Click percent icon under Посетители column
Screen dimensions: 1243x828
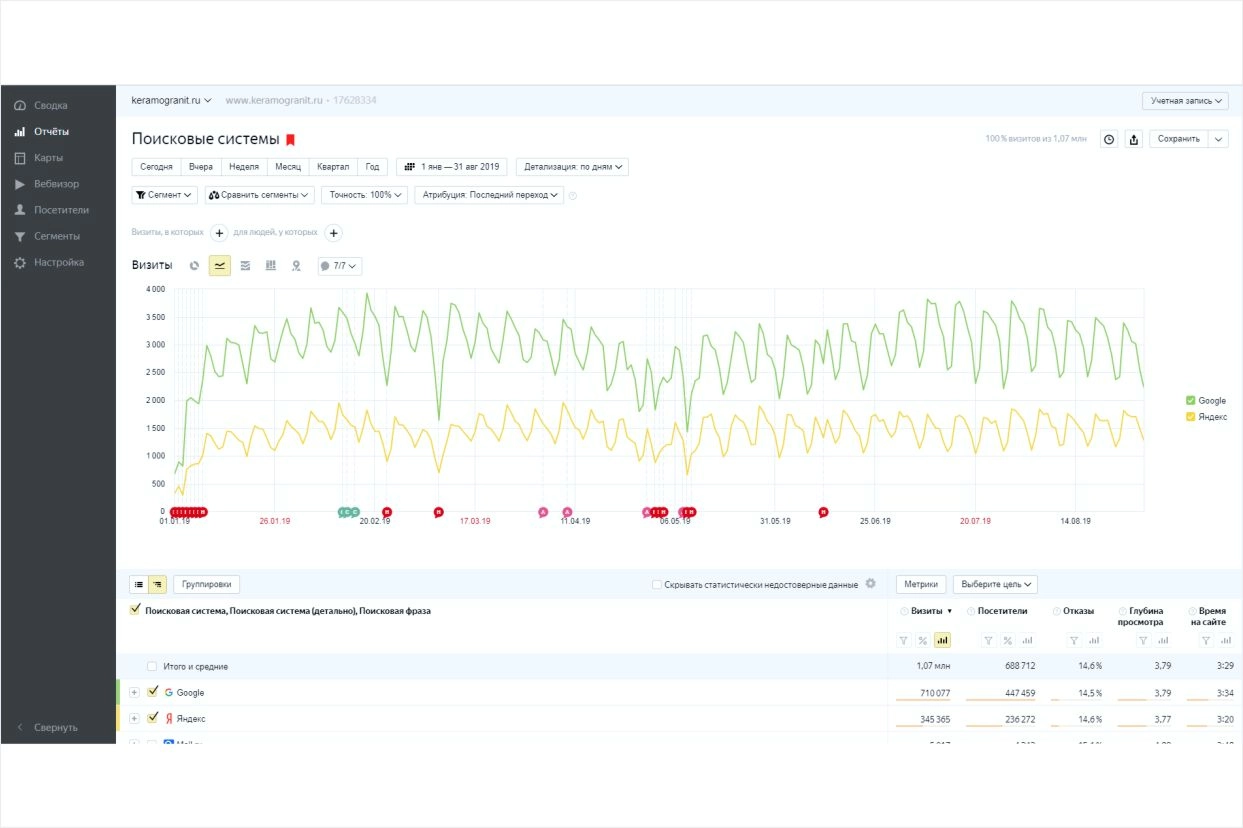pyautogui.click(x=1008, y=640)
